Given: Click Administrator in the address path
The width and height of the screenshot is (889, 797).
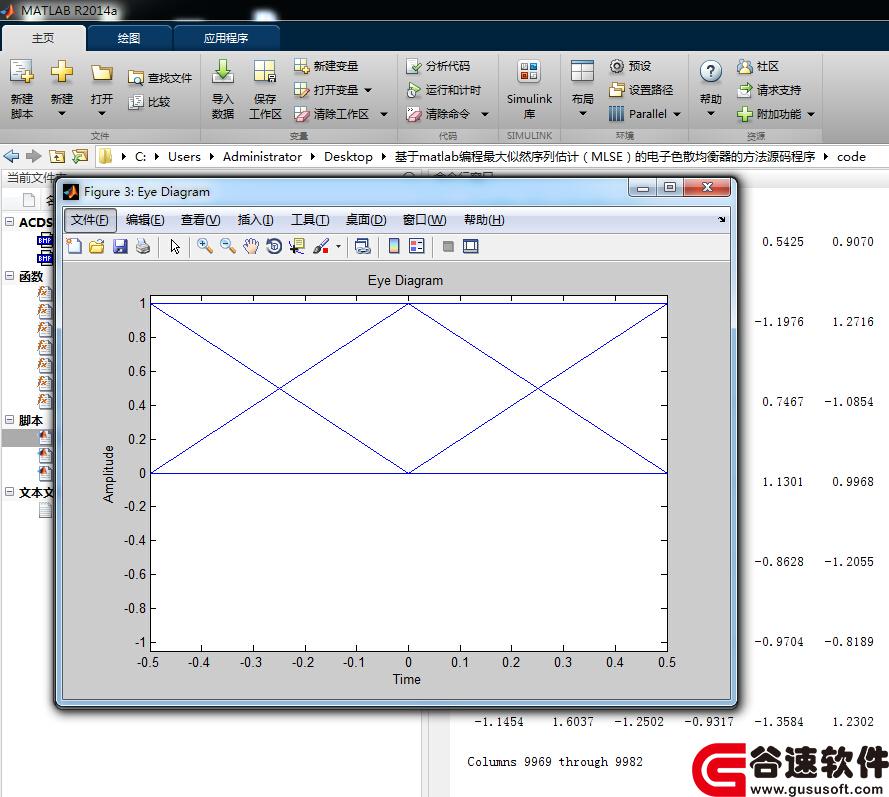Looking at the screenshot, I should [x=262, y=156].
